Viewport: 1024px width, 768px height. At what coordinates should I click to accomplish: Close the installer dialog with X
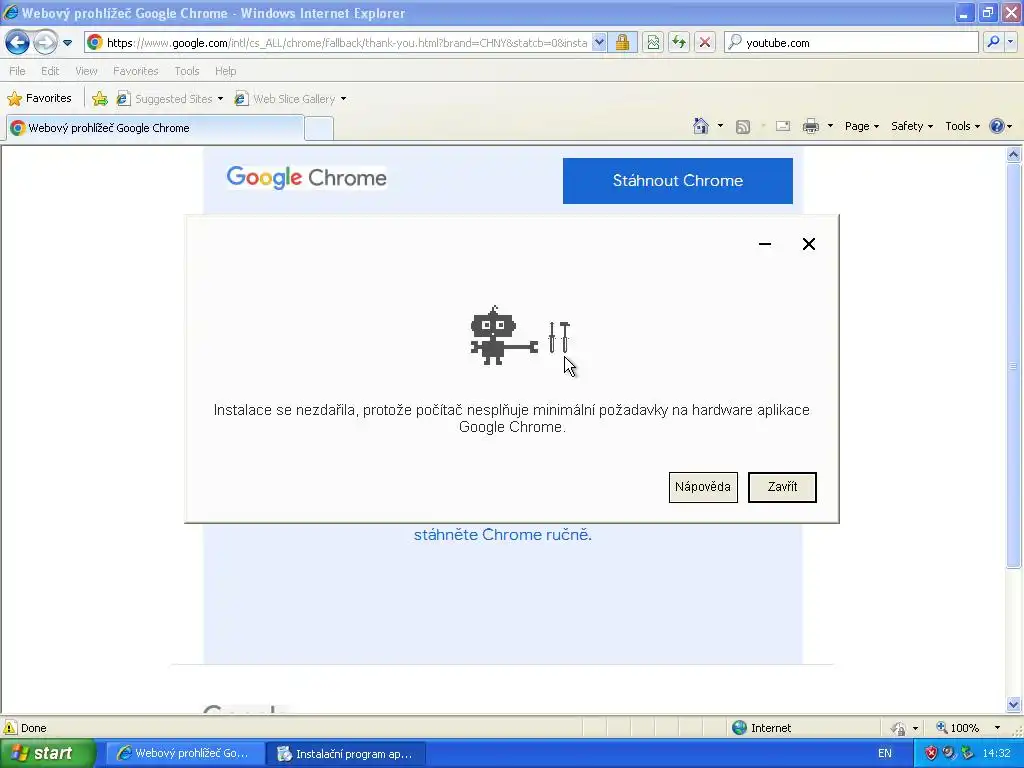pos(808,244)
